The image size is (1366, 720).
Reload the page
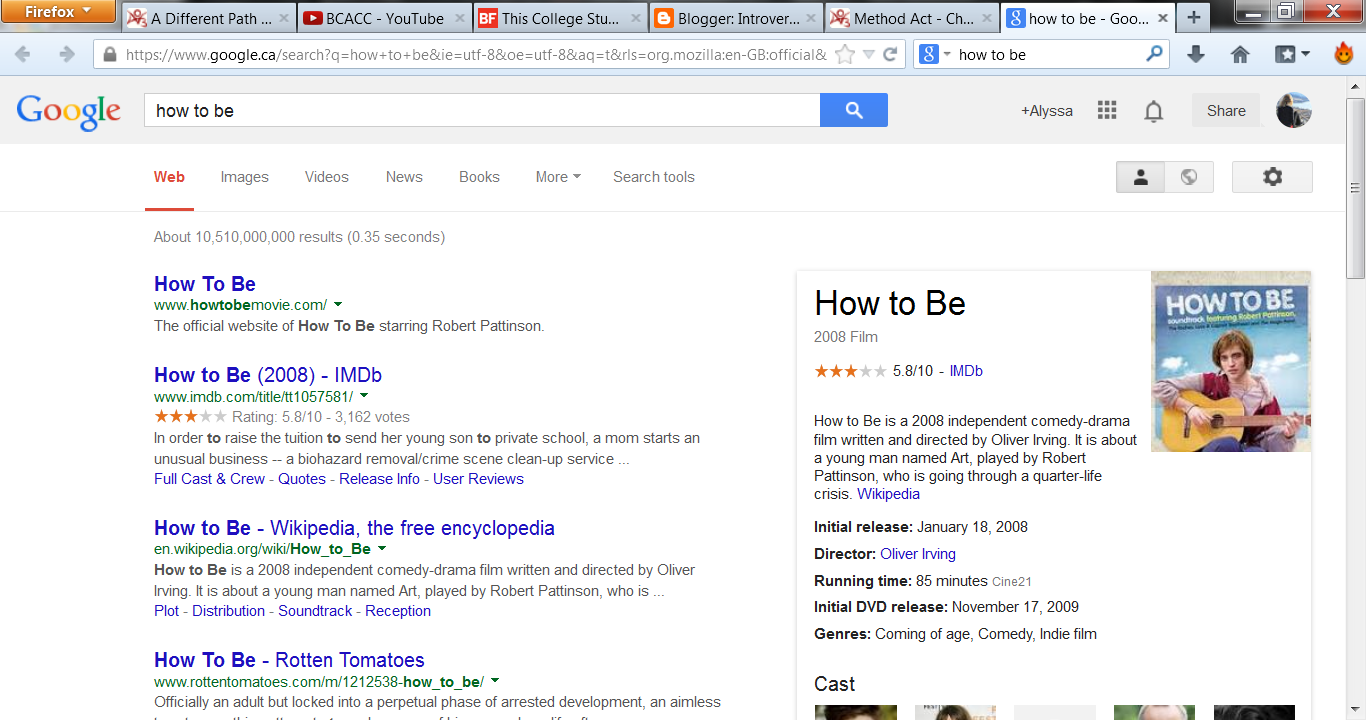[890, 55]
